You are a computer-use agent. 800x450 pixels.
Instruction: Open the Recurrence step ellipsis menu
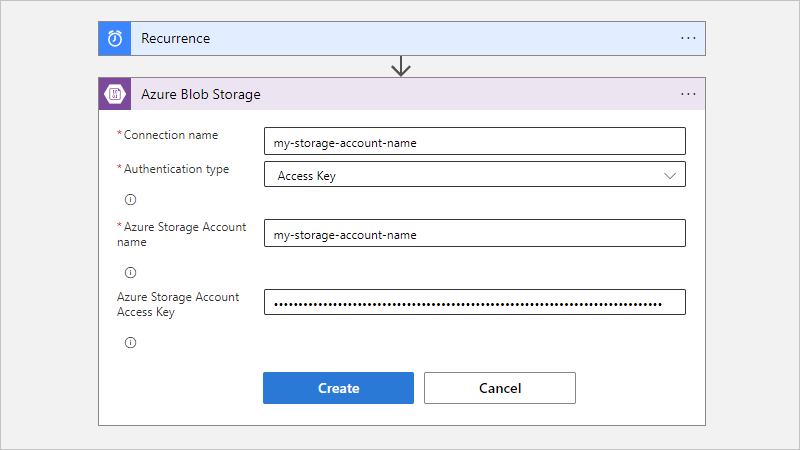tap(688, 38)
